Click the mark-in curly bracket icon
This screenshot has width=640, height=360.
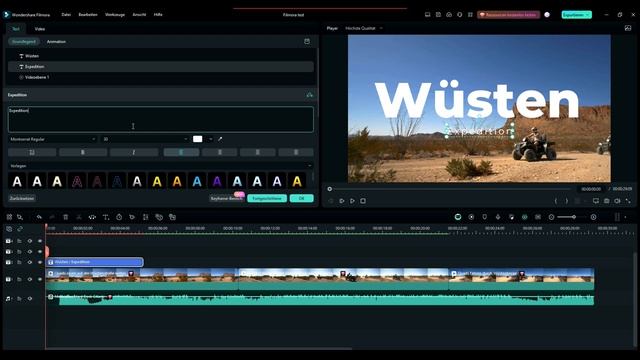[556, 201]
